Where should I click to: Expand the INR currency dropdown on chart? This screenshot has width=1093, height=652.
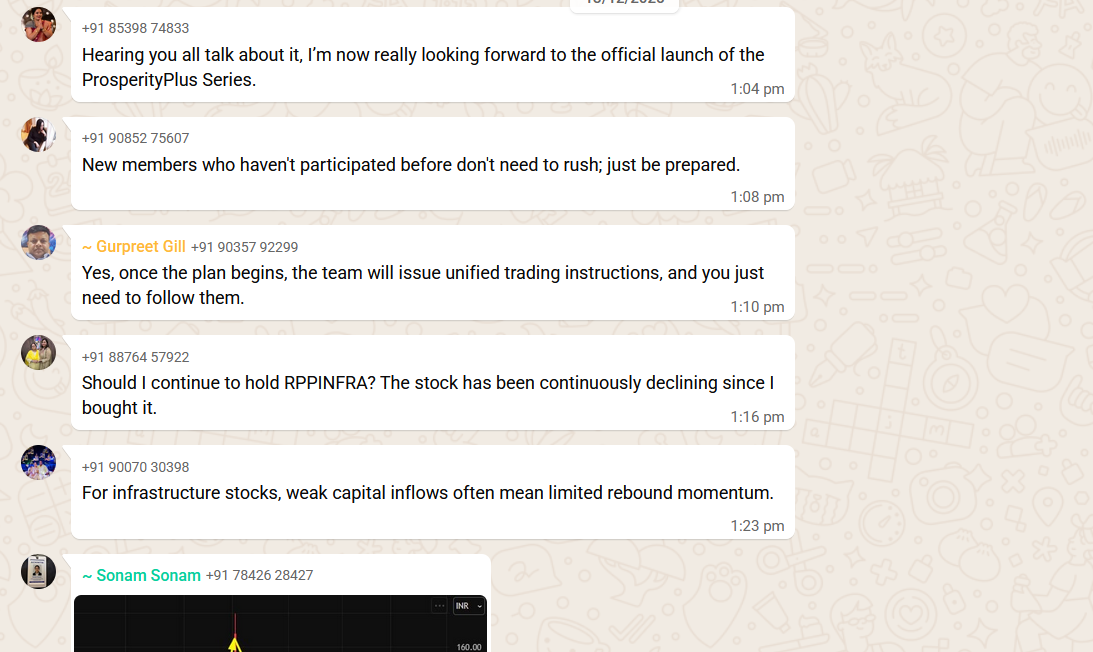(x=468, y=606)
